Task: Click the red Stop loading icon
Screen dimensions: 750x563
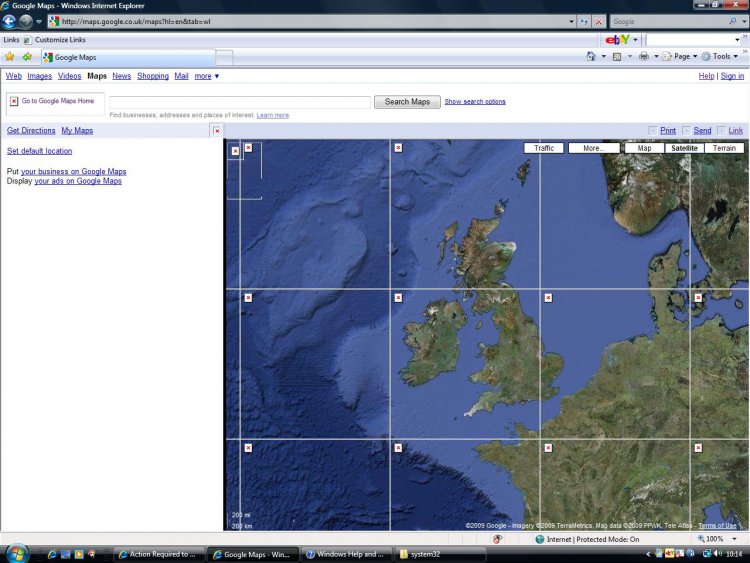Action: [598, 22]
